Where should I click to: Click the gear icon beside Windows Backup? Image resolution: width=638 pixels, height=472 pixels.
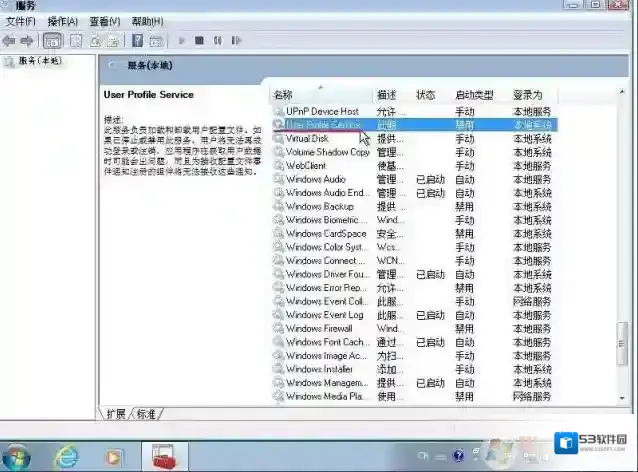(278, 206)
